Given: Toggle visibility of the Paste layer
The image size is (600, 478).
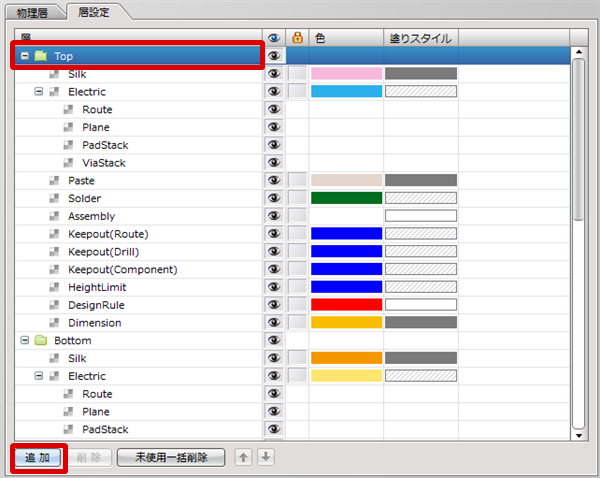Looking at the screenshot, I should click(274, 181).
